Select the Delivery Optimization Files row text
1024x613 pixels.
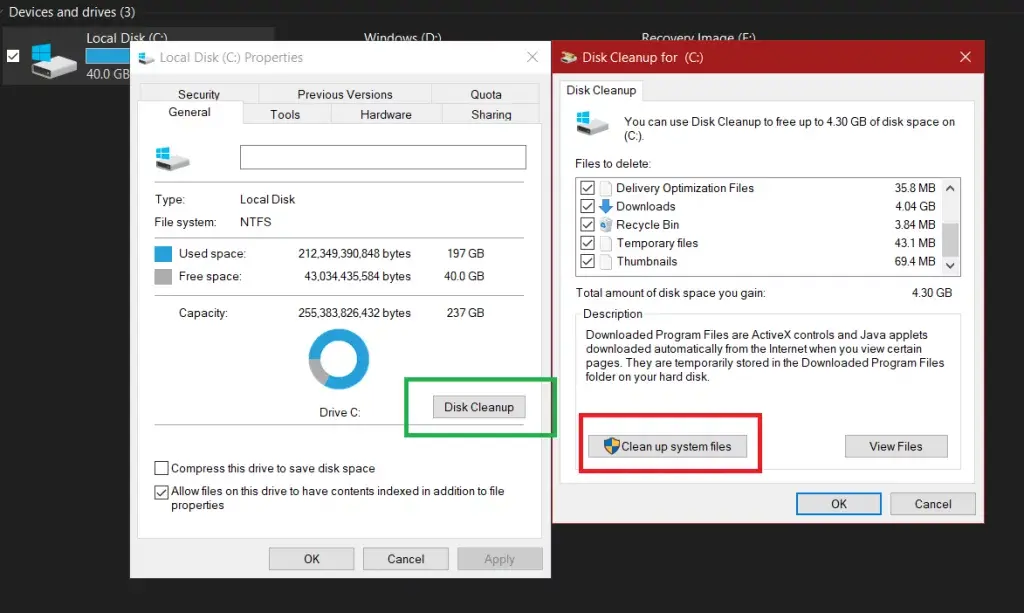(685, 188)
